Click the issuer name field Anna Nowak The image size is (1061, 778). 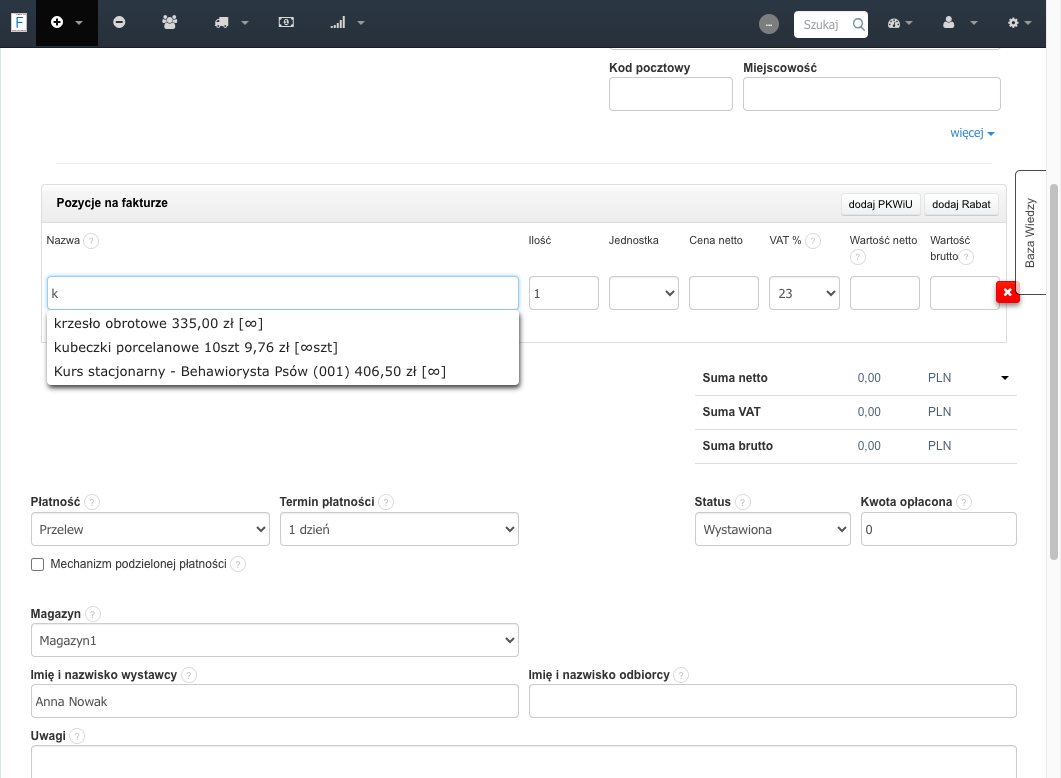(x=275, y=701)
